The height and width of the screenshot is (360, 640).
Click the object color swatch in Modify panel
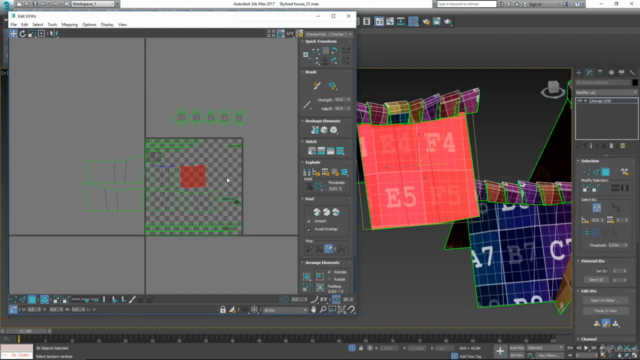coord(635,82)
